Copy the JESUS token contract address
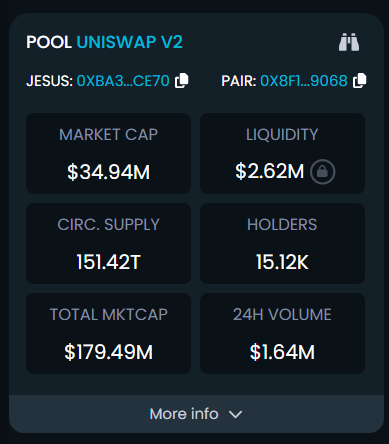Image resolution: width=389 pixels, height=444 pixels. 182,81
